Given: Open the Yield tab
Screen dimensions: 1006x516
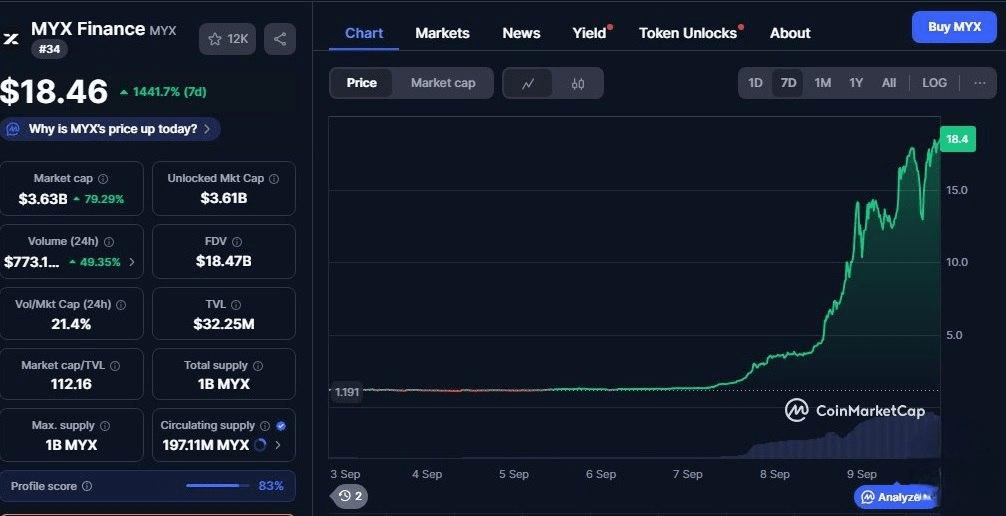Looking at the screenshot, I should point(590,33).
